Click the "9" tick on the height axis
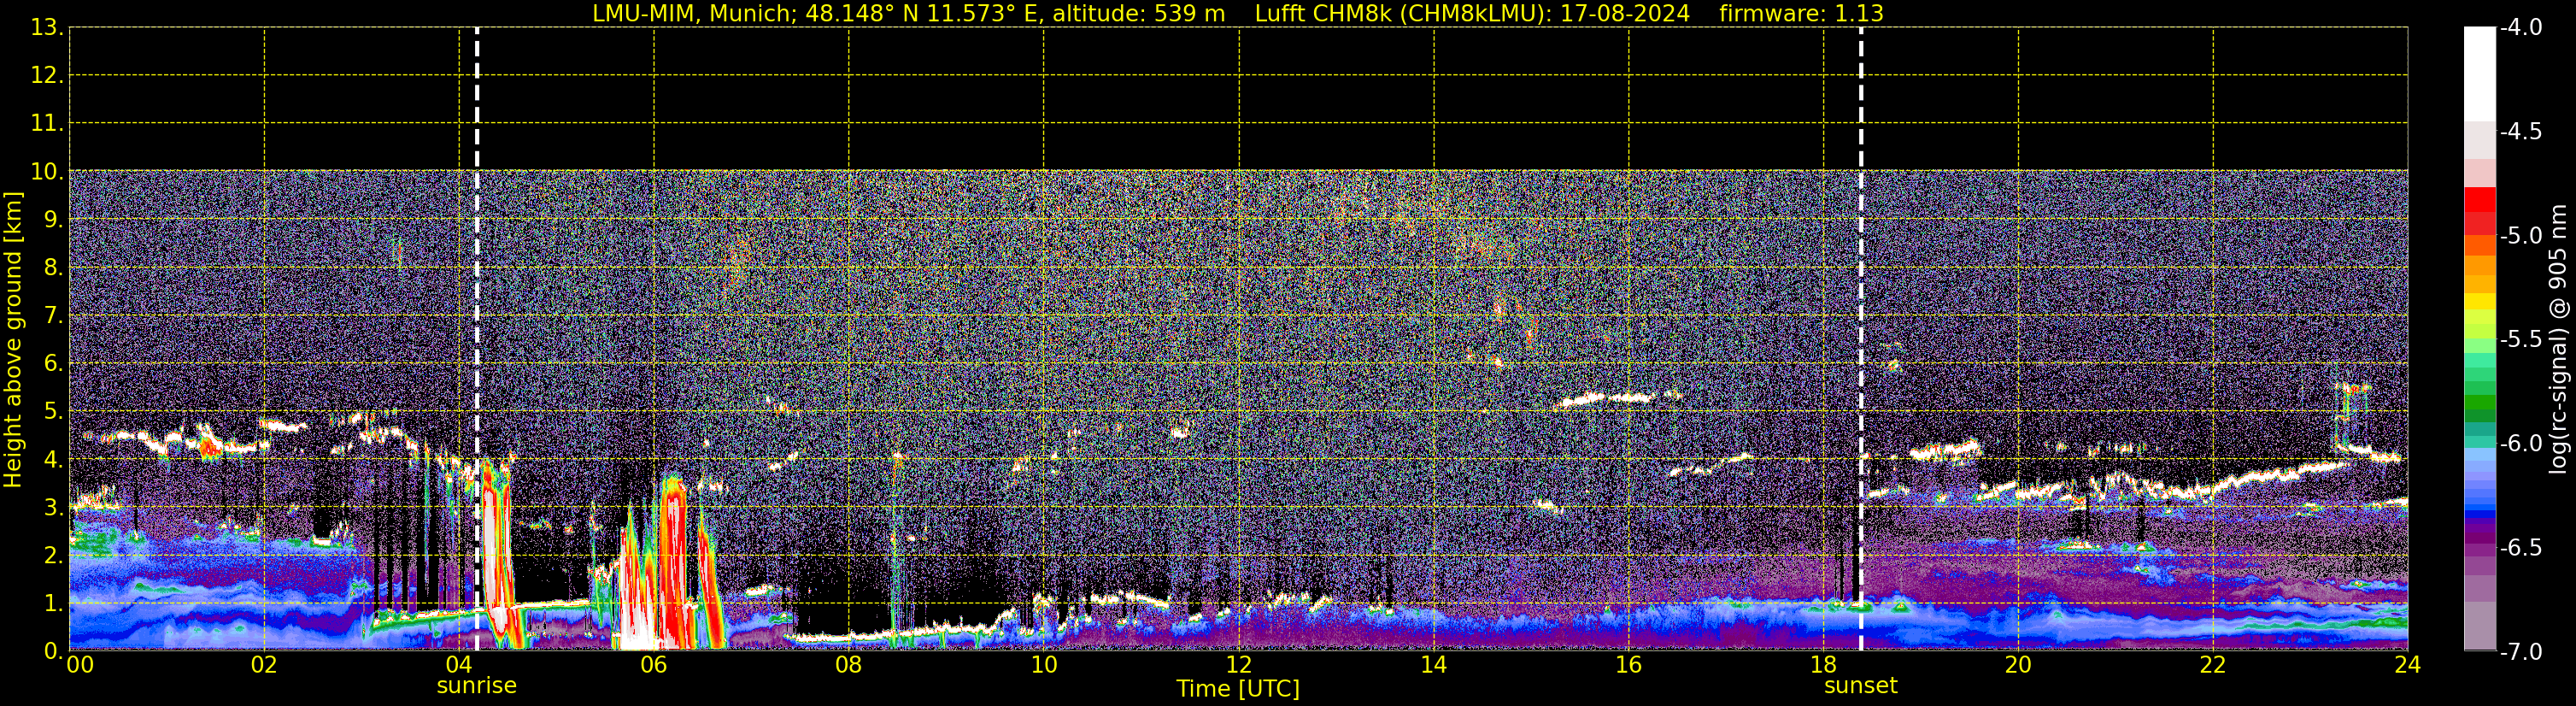 [53, 220]
